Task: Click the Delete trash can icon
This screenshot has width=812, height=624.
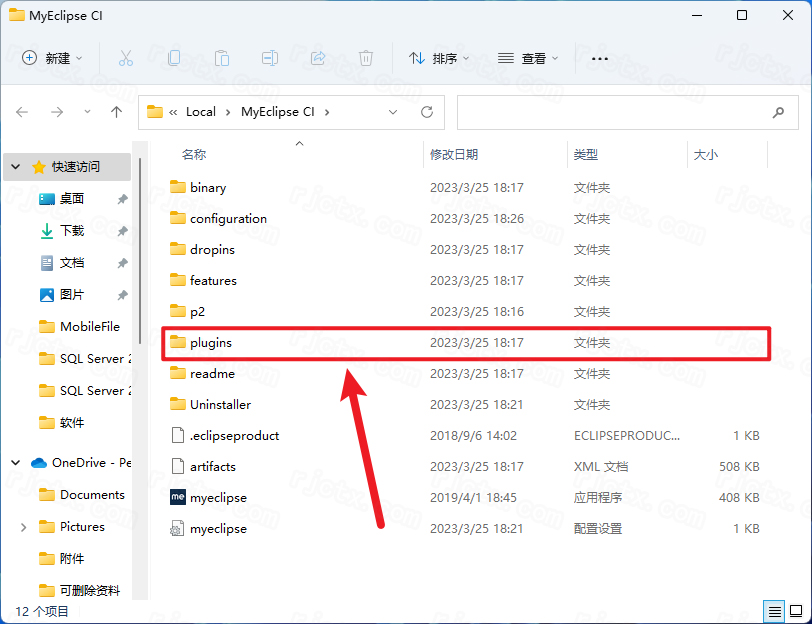Action: click(366, 58)
